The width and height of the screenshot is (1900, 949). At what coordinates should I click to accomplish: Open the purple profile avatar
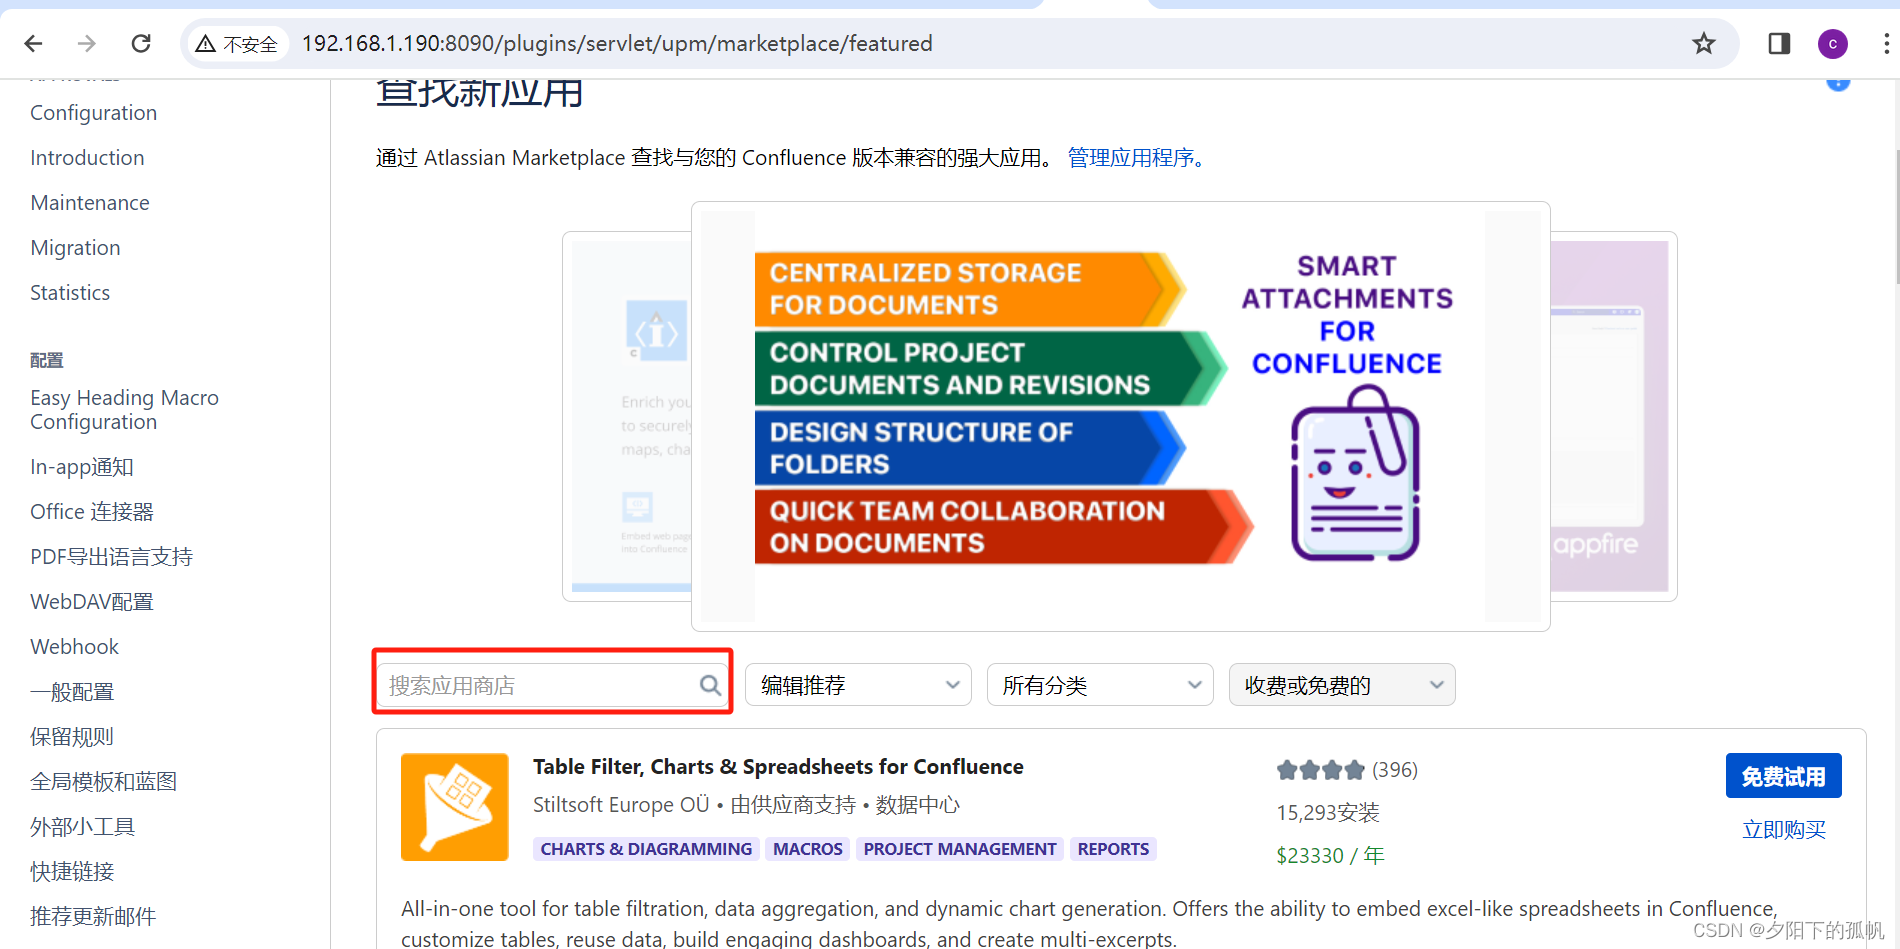(1833, 44)
